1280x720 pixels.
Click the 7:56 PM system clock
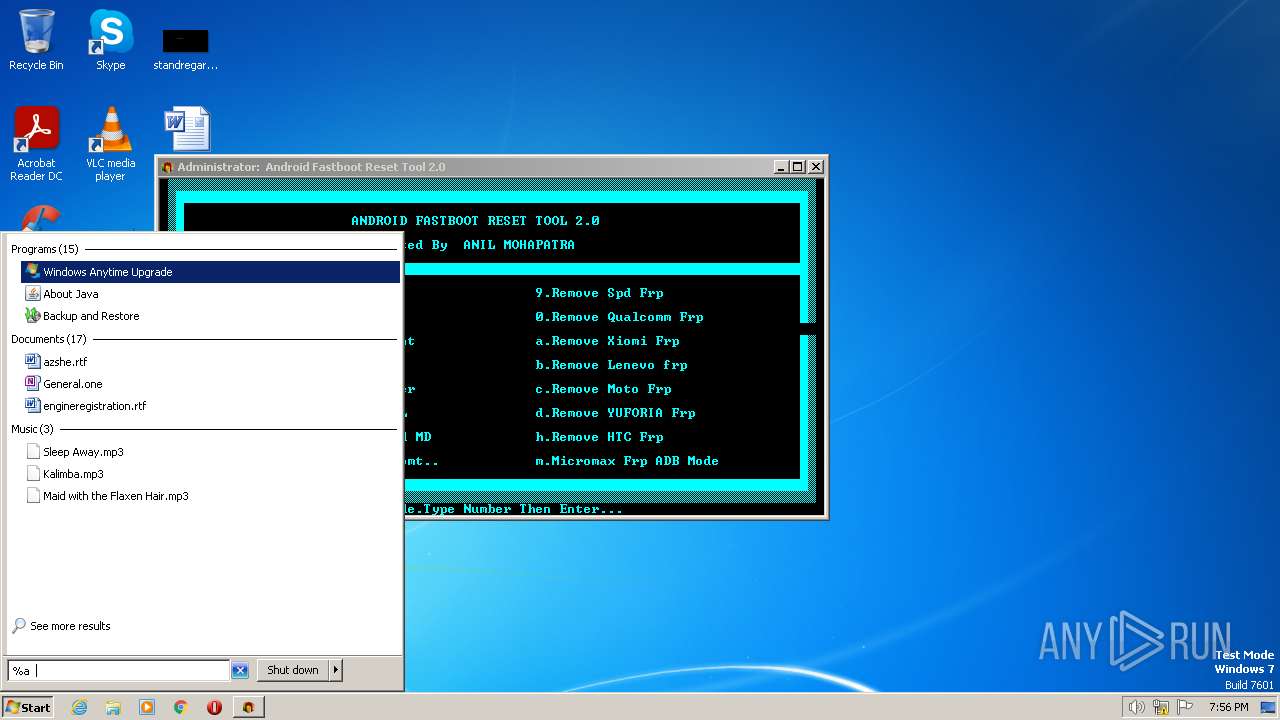click(1228, 707)
